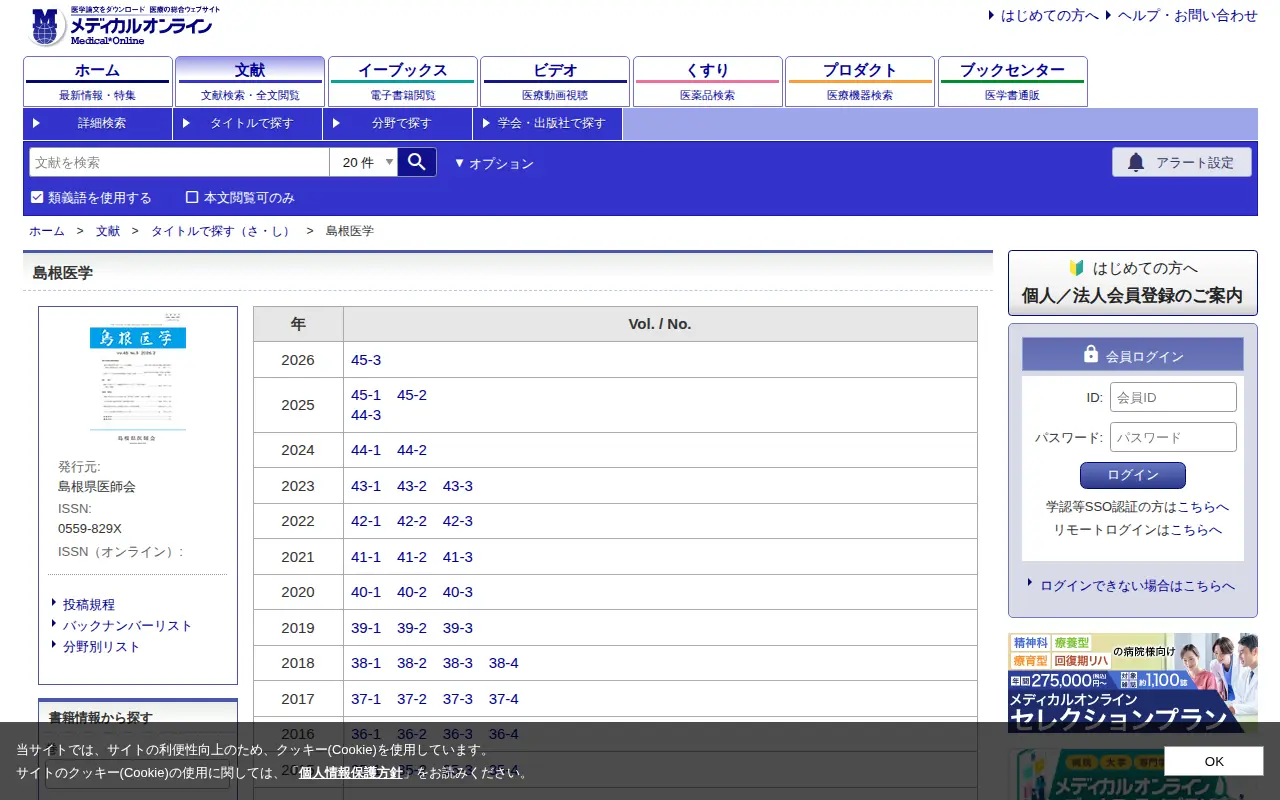Open the イーブックス tab
This screenshot has height=800, width=1280.
[x=403, y=81]
